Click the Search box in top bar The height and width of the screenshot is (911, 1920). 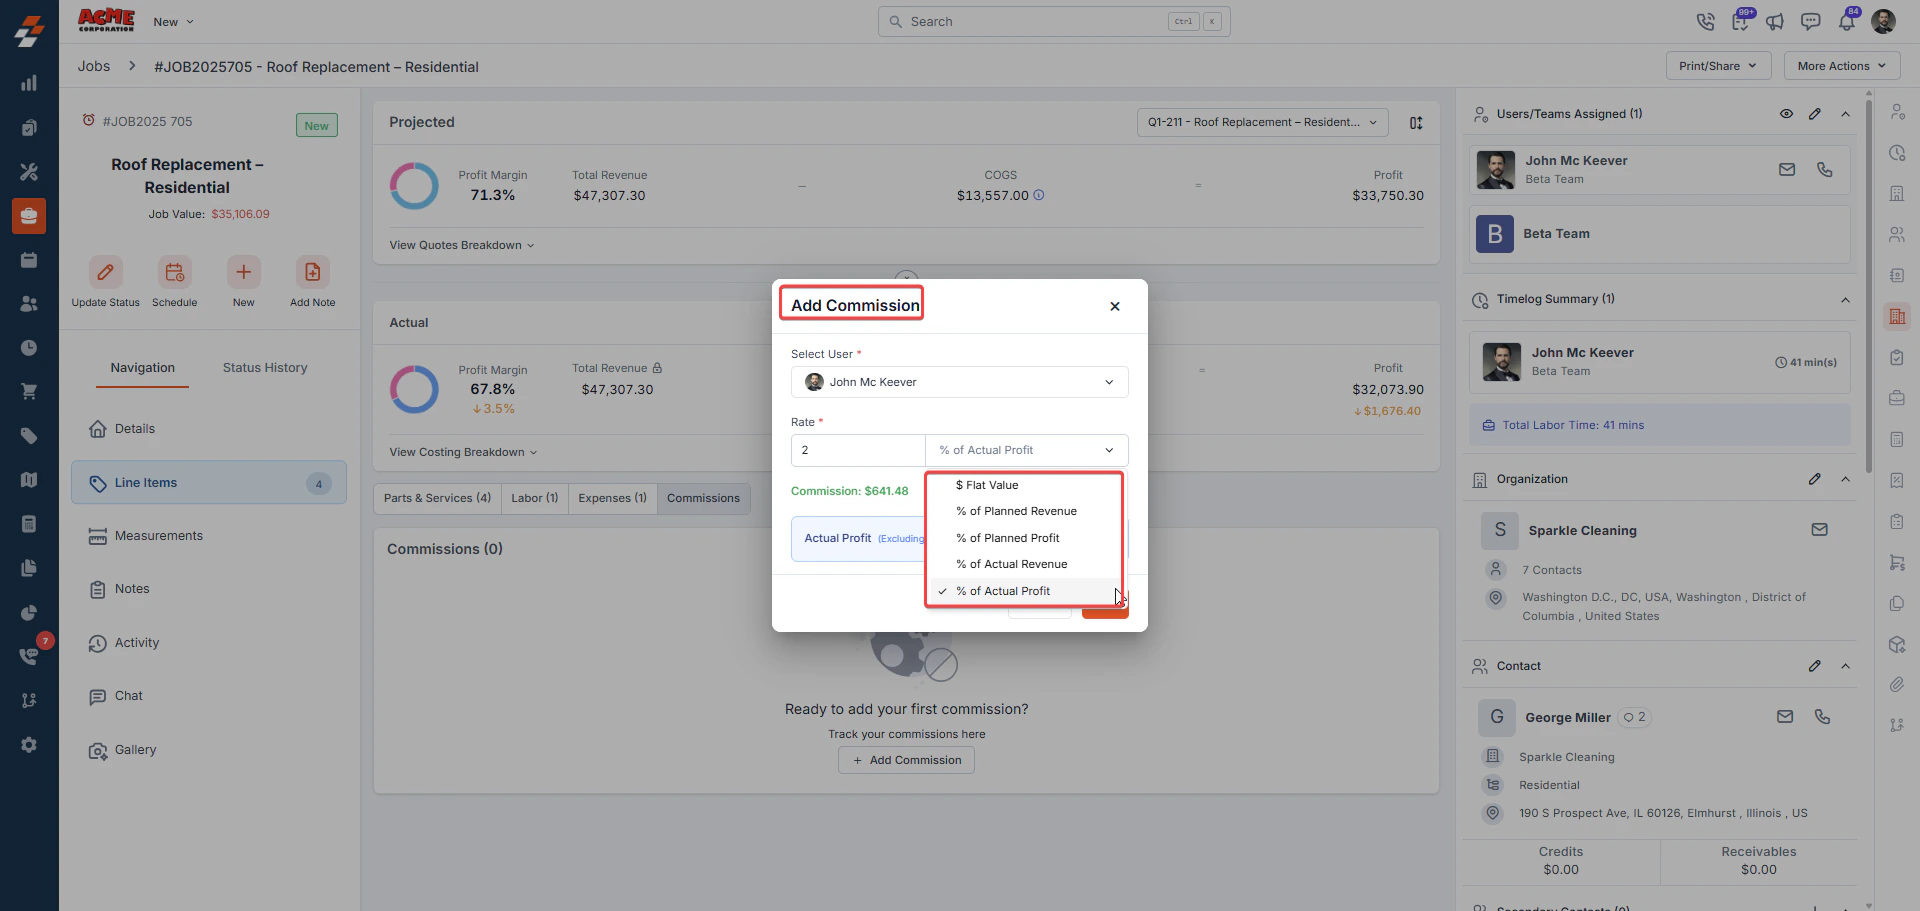pos(1054,21)
